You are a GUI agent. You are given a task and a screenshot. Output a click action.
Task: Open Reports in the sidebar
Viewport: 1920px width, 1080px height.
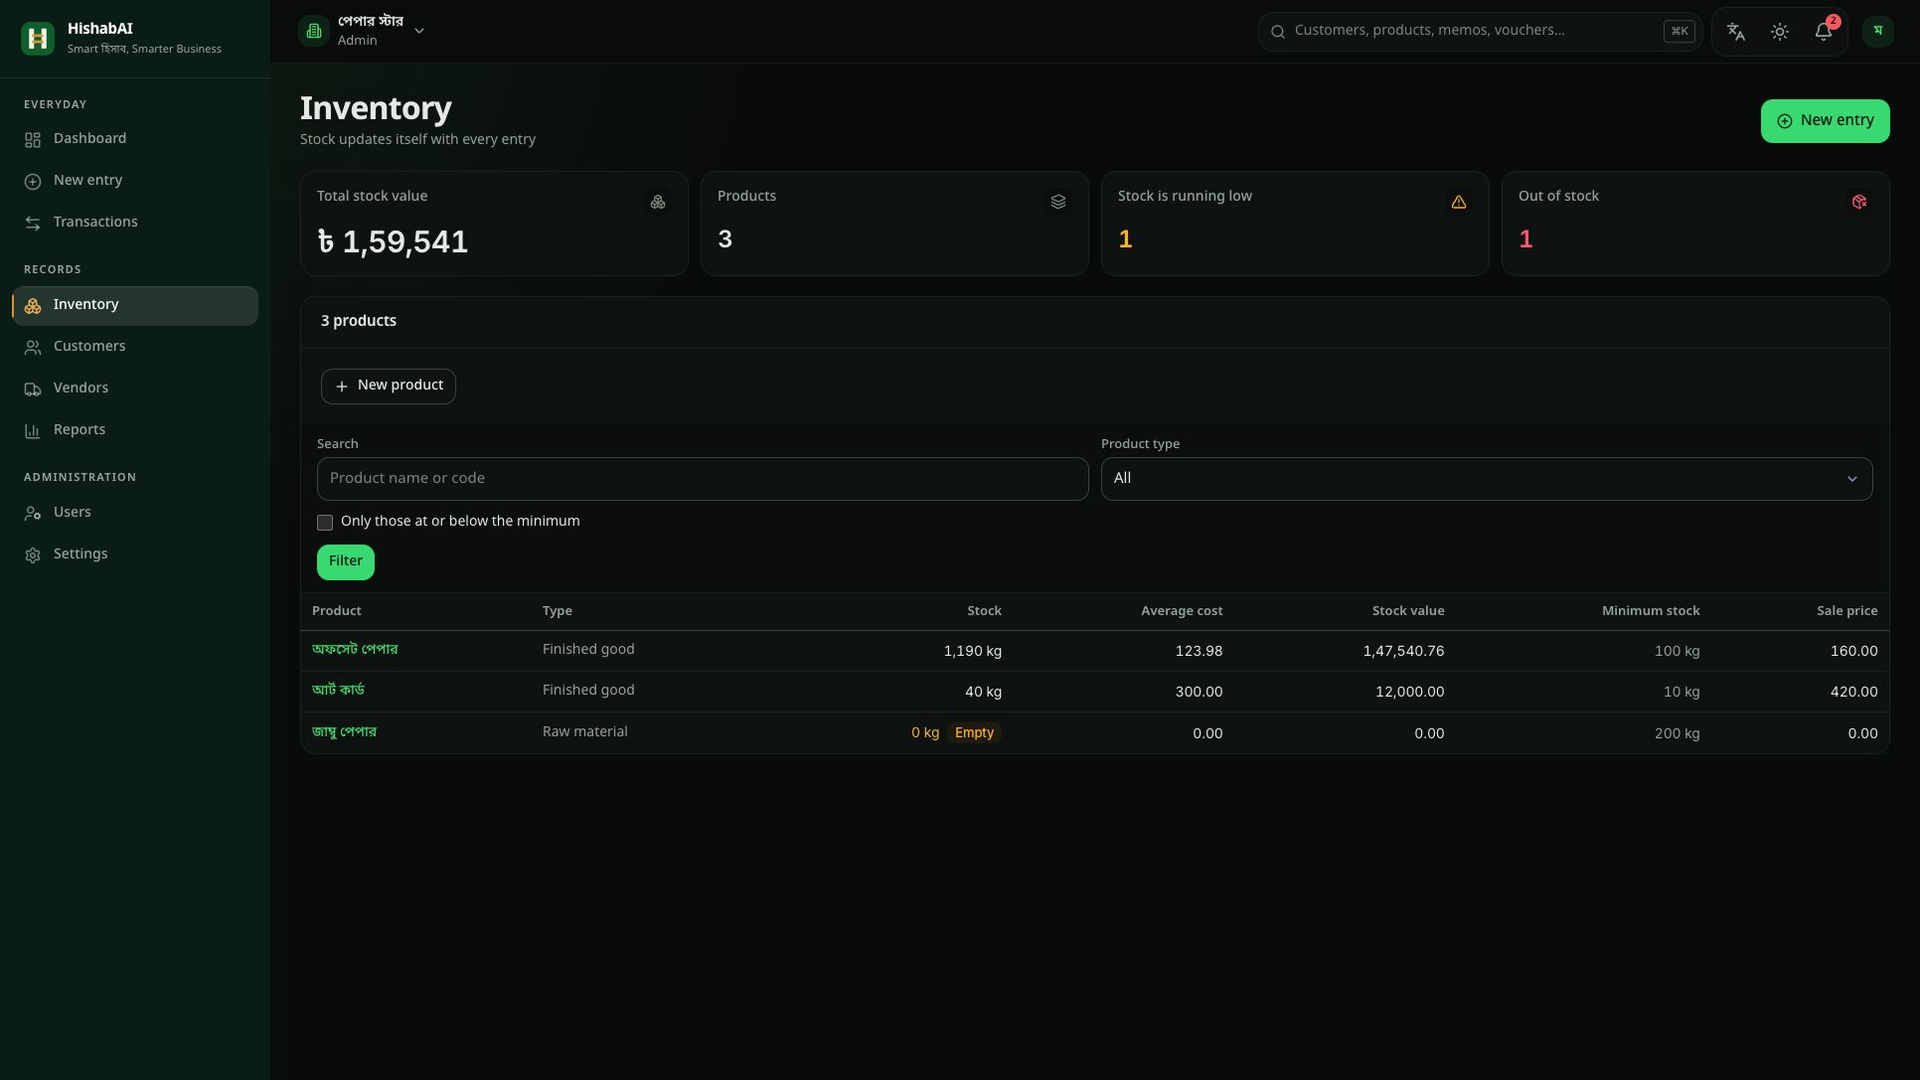click(135, 431)
